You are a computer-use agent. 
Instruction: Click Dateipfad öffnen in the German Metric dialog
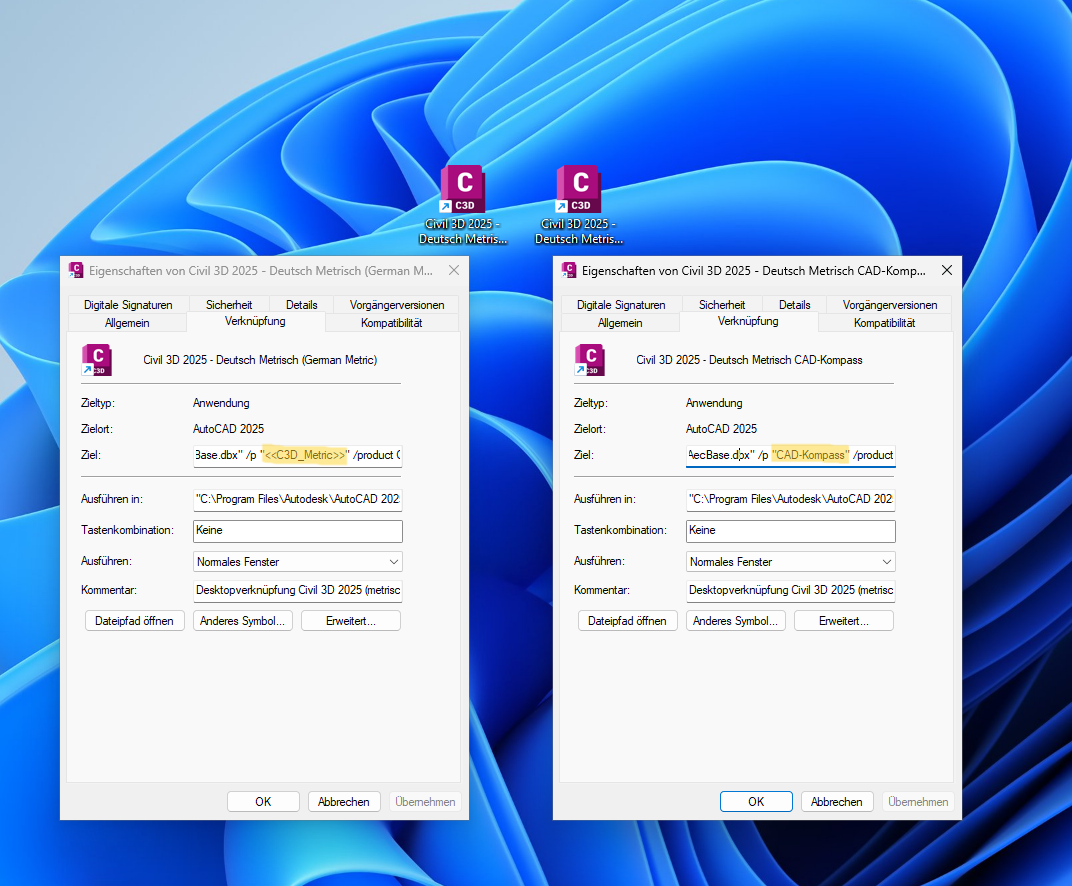[x=135, y=621]
